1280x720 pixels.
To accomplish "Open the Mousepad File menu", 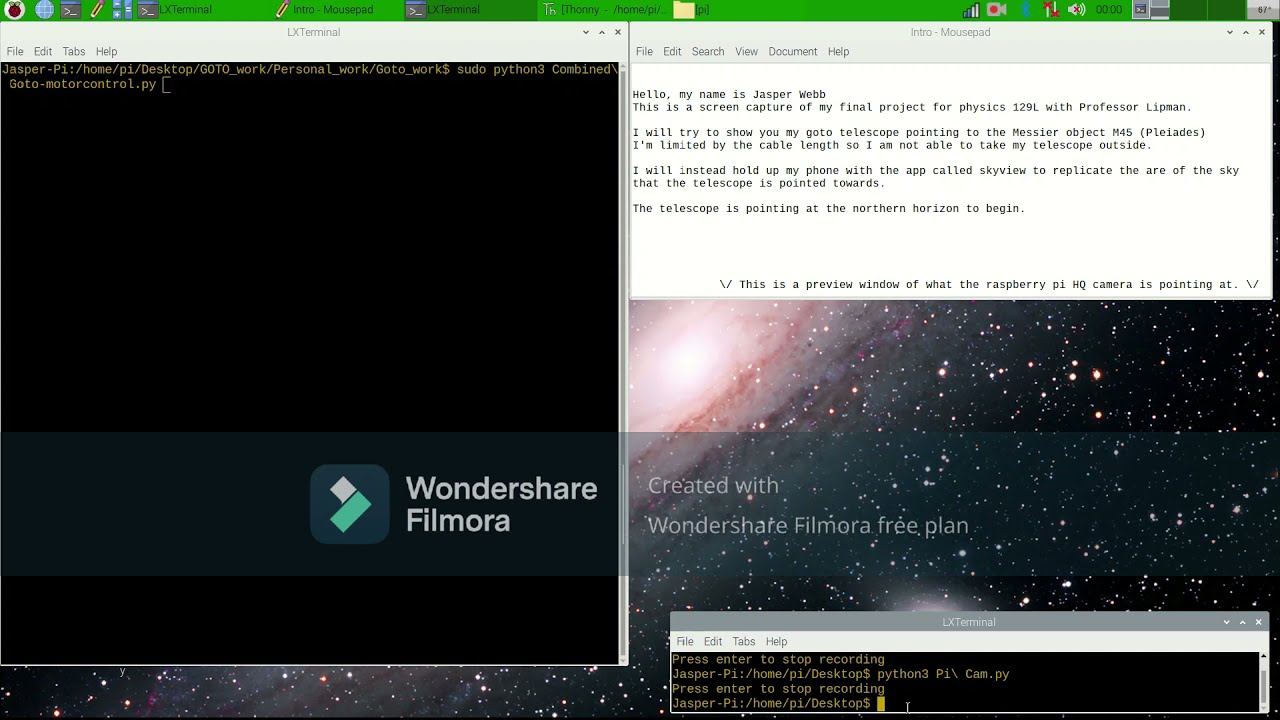I will (x=644, y=51).
